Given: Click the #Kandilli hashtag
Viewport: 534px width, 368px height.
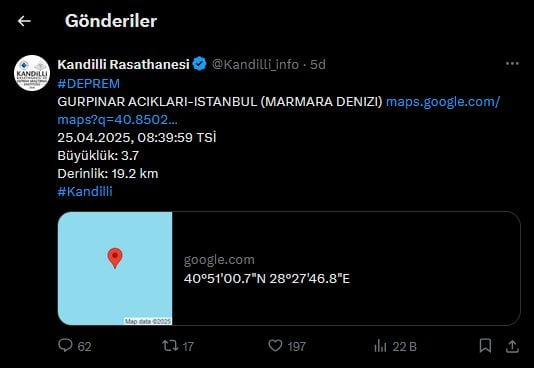Looking at the screenshot, I should pos(85,192).
